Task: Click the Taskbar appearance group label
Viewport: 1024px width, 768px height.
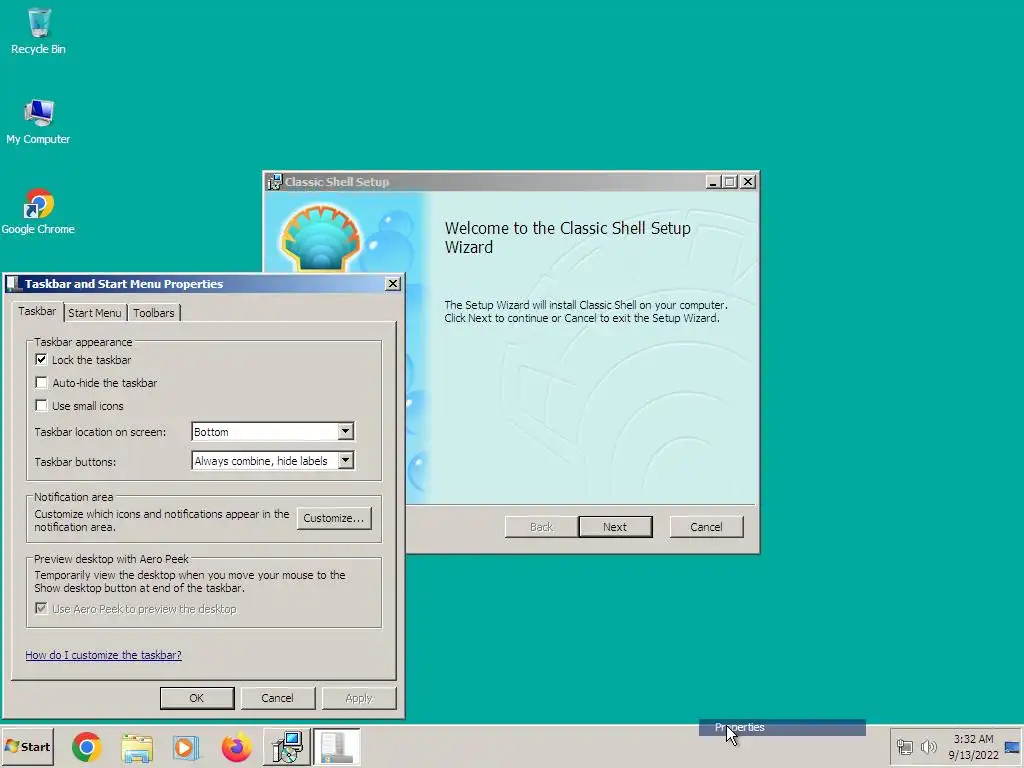Action: (x=83, y=342)
